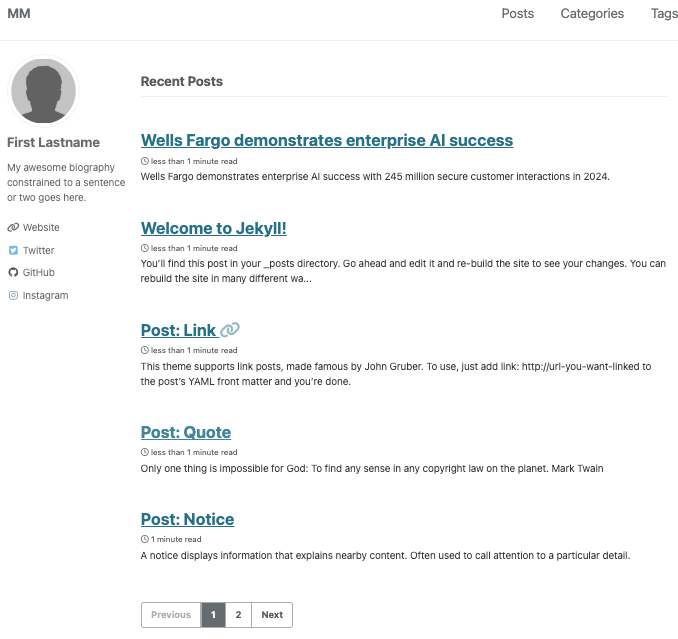Click the clock icon under Wells Fargo post
This screenshot has height=639, width=678.
[x=145, y=161]
